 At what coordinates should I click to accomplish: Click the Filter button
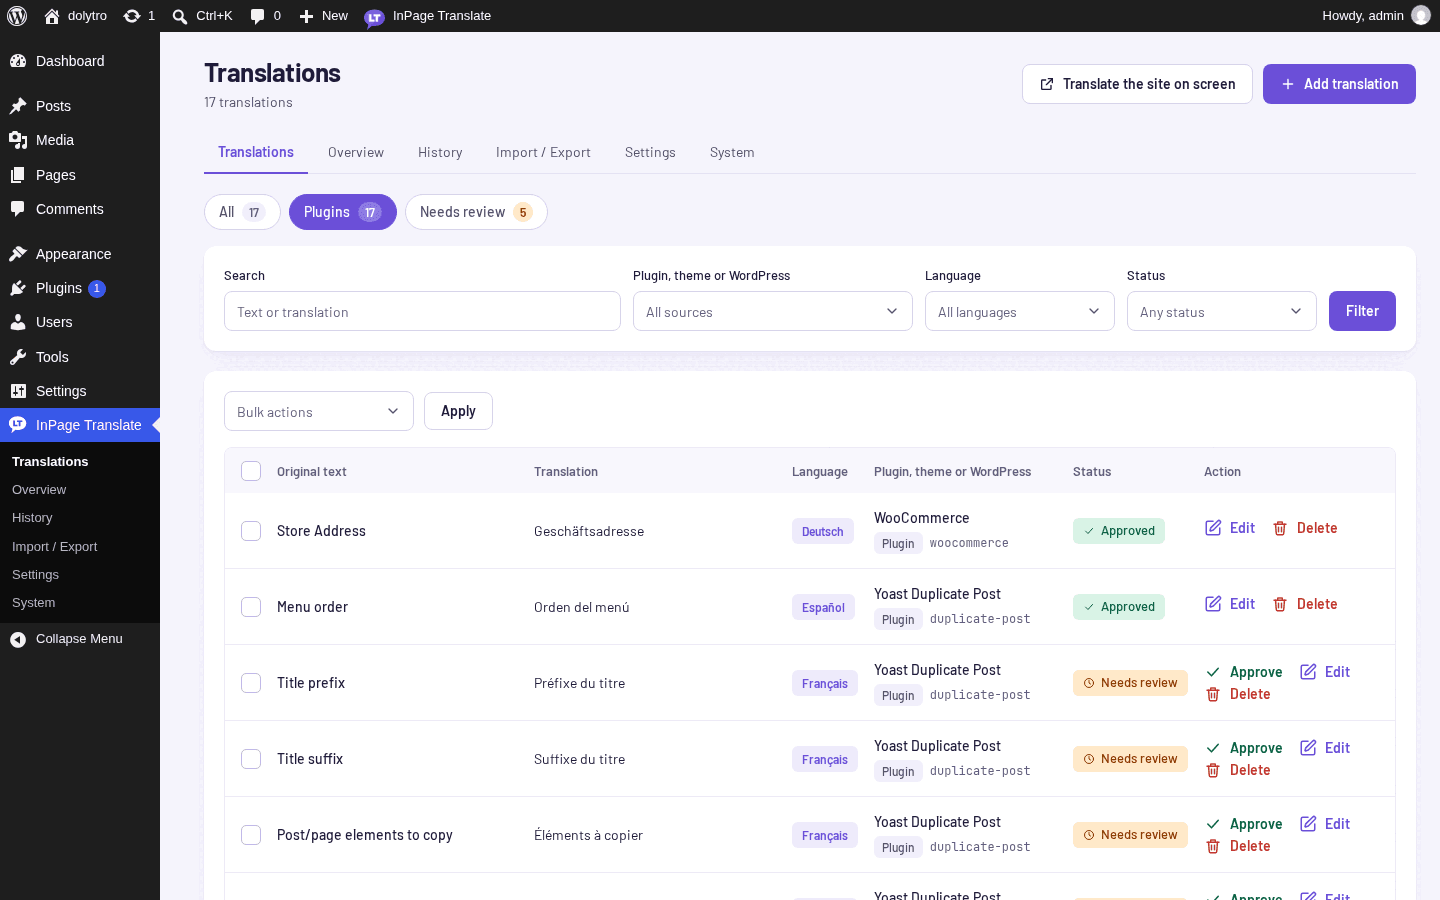click(1362, 311)
